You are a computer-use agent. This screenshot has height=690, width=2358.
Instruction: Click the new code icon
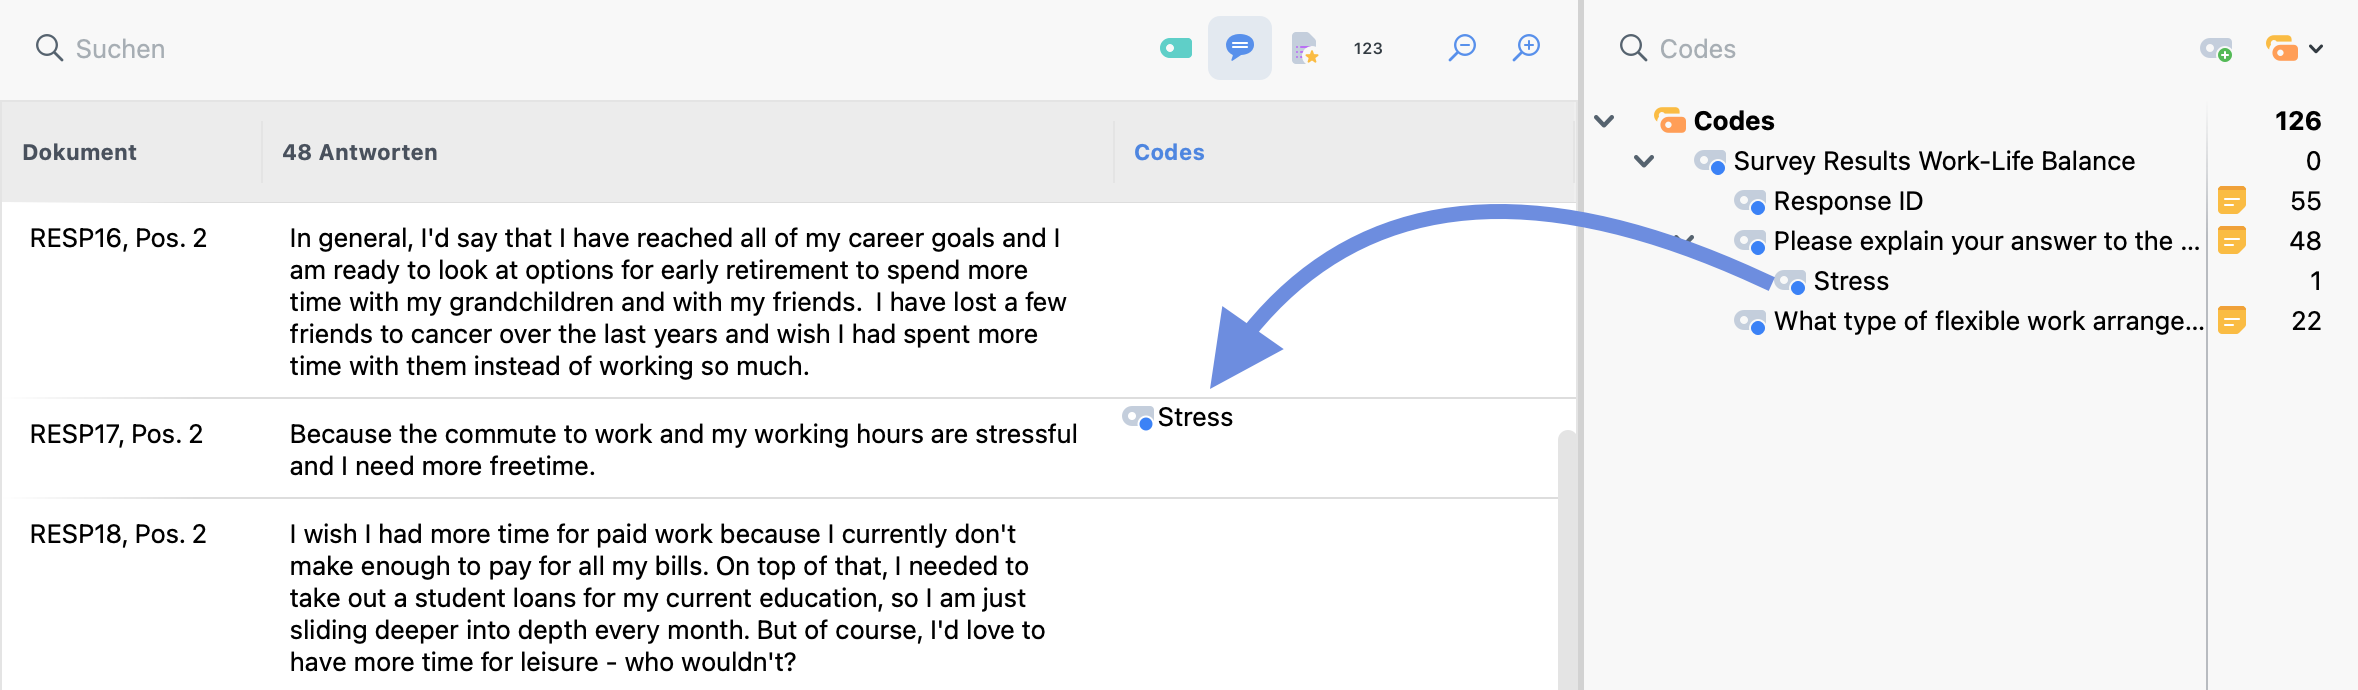click(x=2216, y=49)
